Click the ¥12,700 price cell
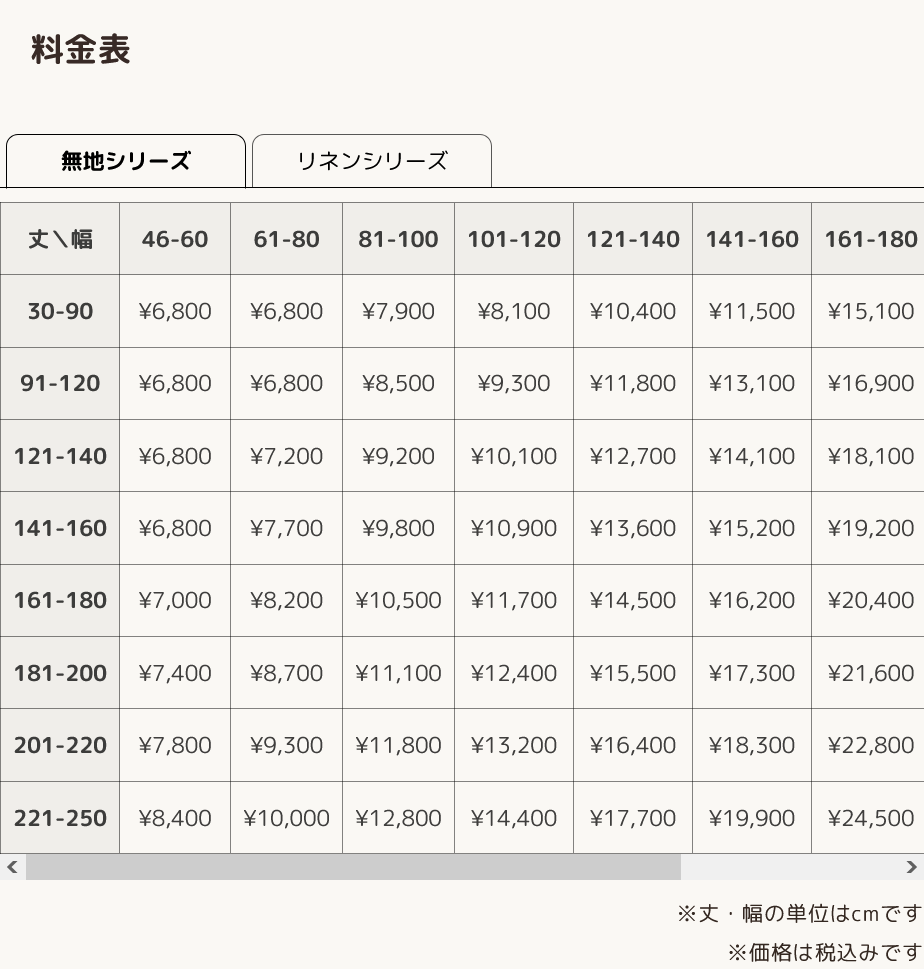Image resolution: width=924 pixels, height=969 pixels. pyautogui.click(x=633, y=456)
